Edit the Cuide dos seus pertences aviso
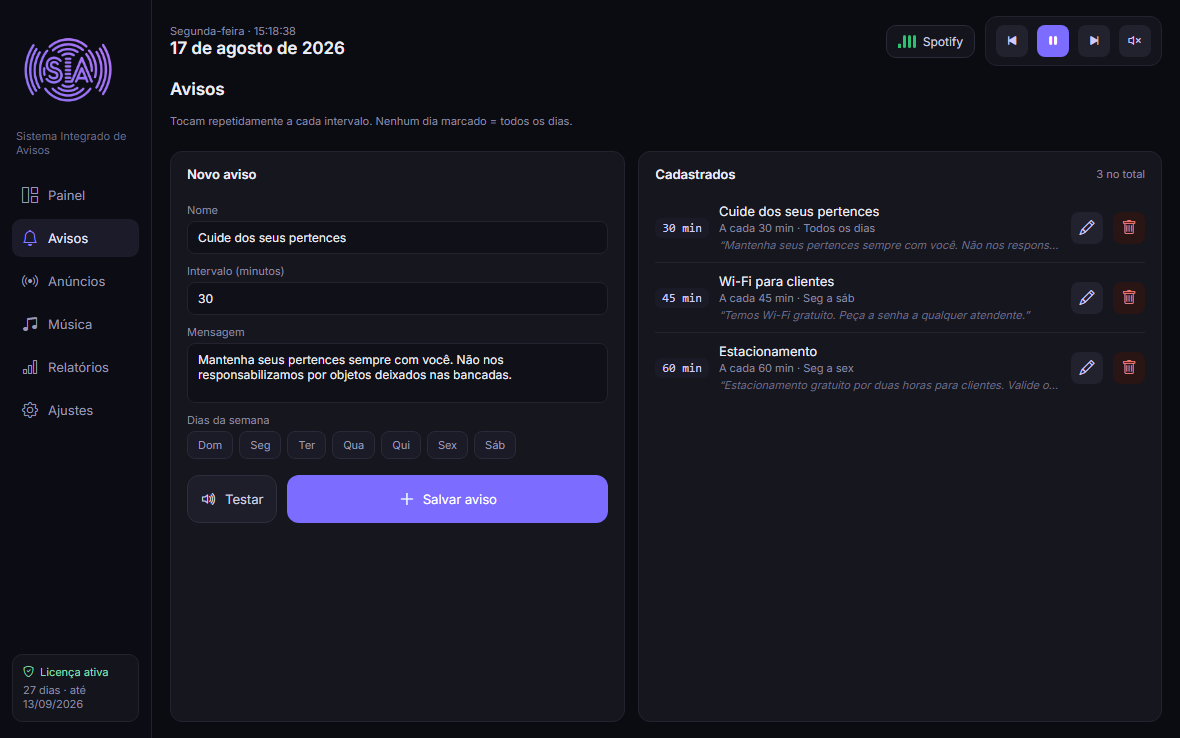The image size is (1180, 738). (x=1087, y=228)
